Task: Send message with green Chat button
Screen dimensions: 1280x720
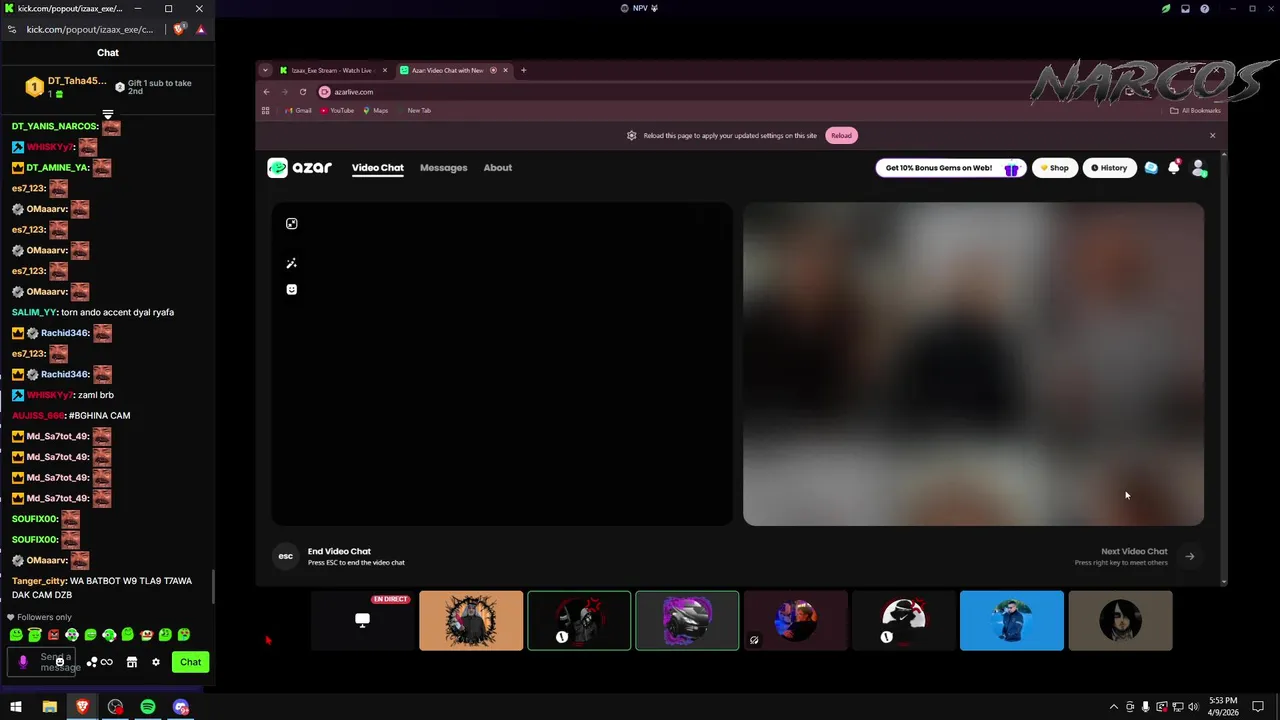Action: (190, 662)
